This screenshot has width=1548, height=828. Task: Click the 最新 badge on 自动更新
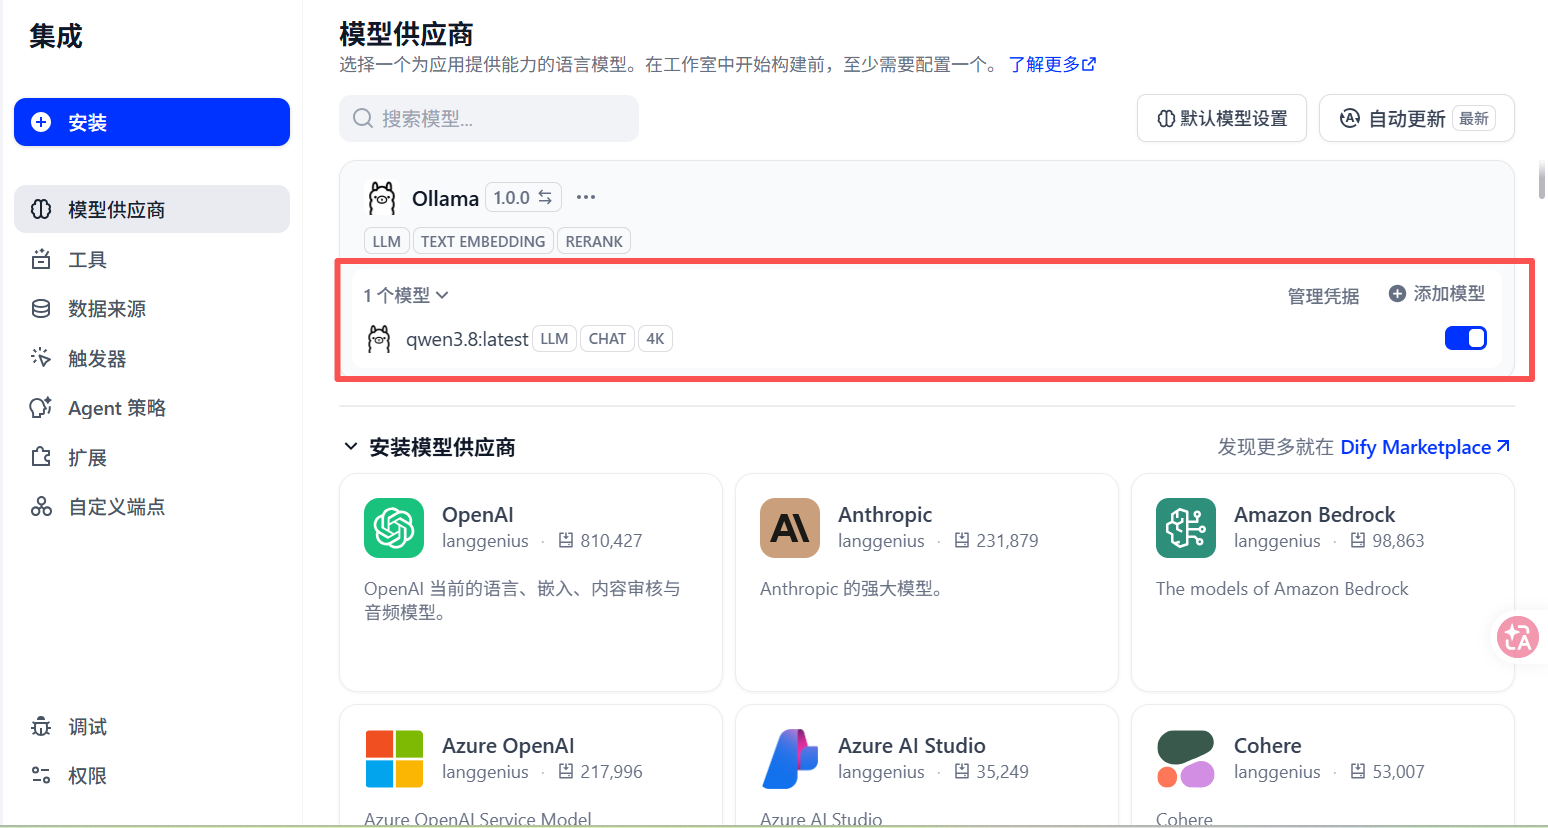1474,118
